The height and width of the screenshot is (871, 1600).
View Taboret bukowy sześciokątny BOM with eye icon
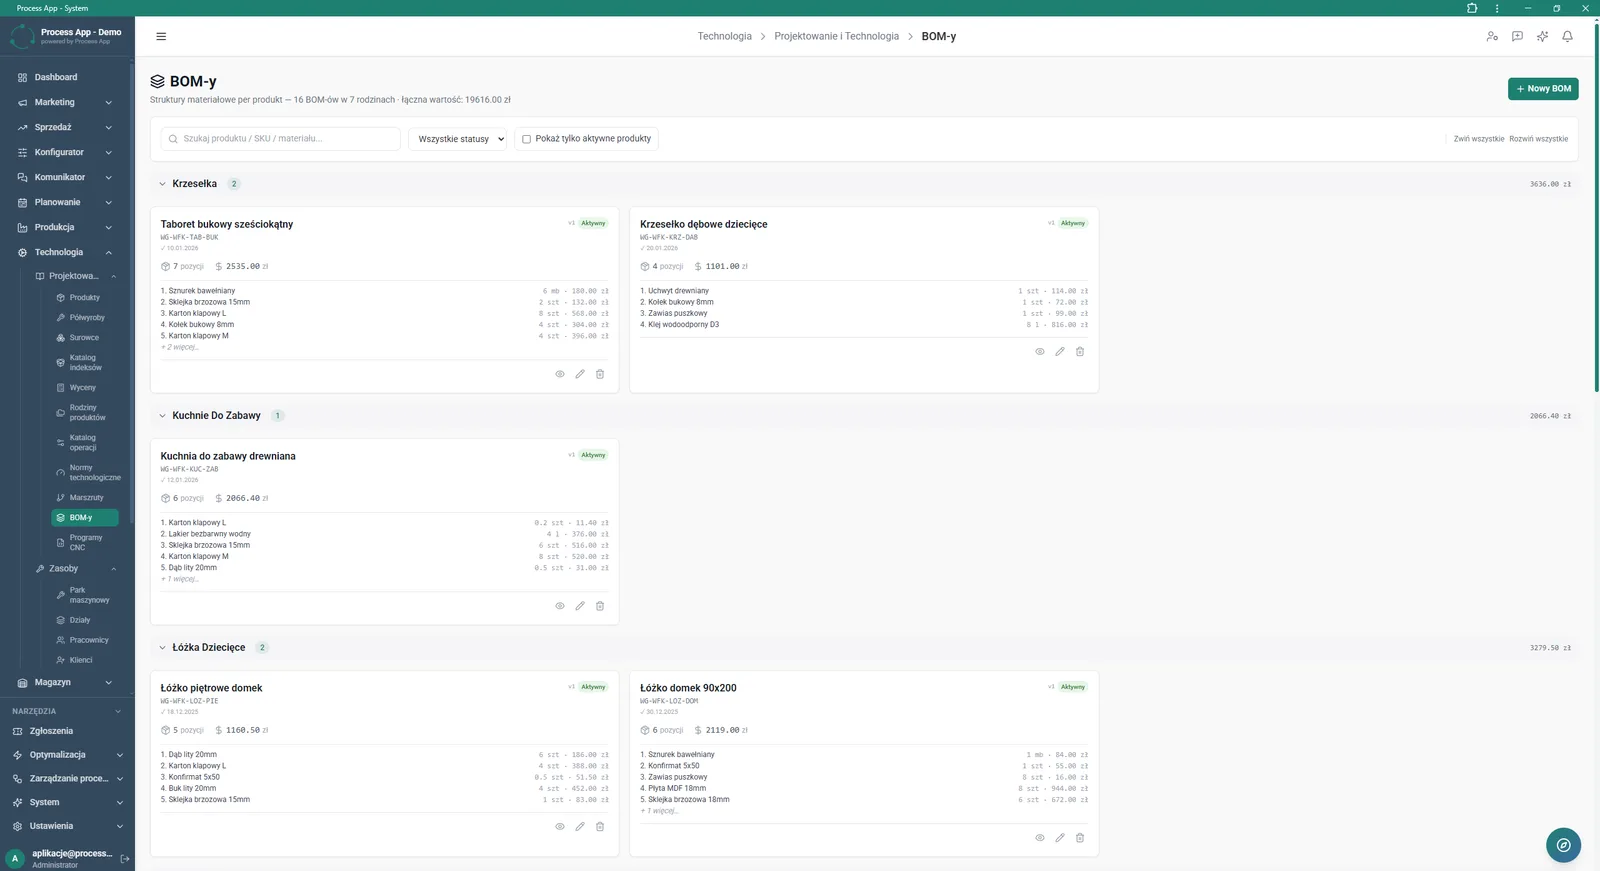[560, 374]
